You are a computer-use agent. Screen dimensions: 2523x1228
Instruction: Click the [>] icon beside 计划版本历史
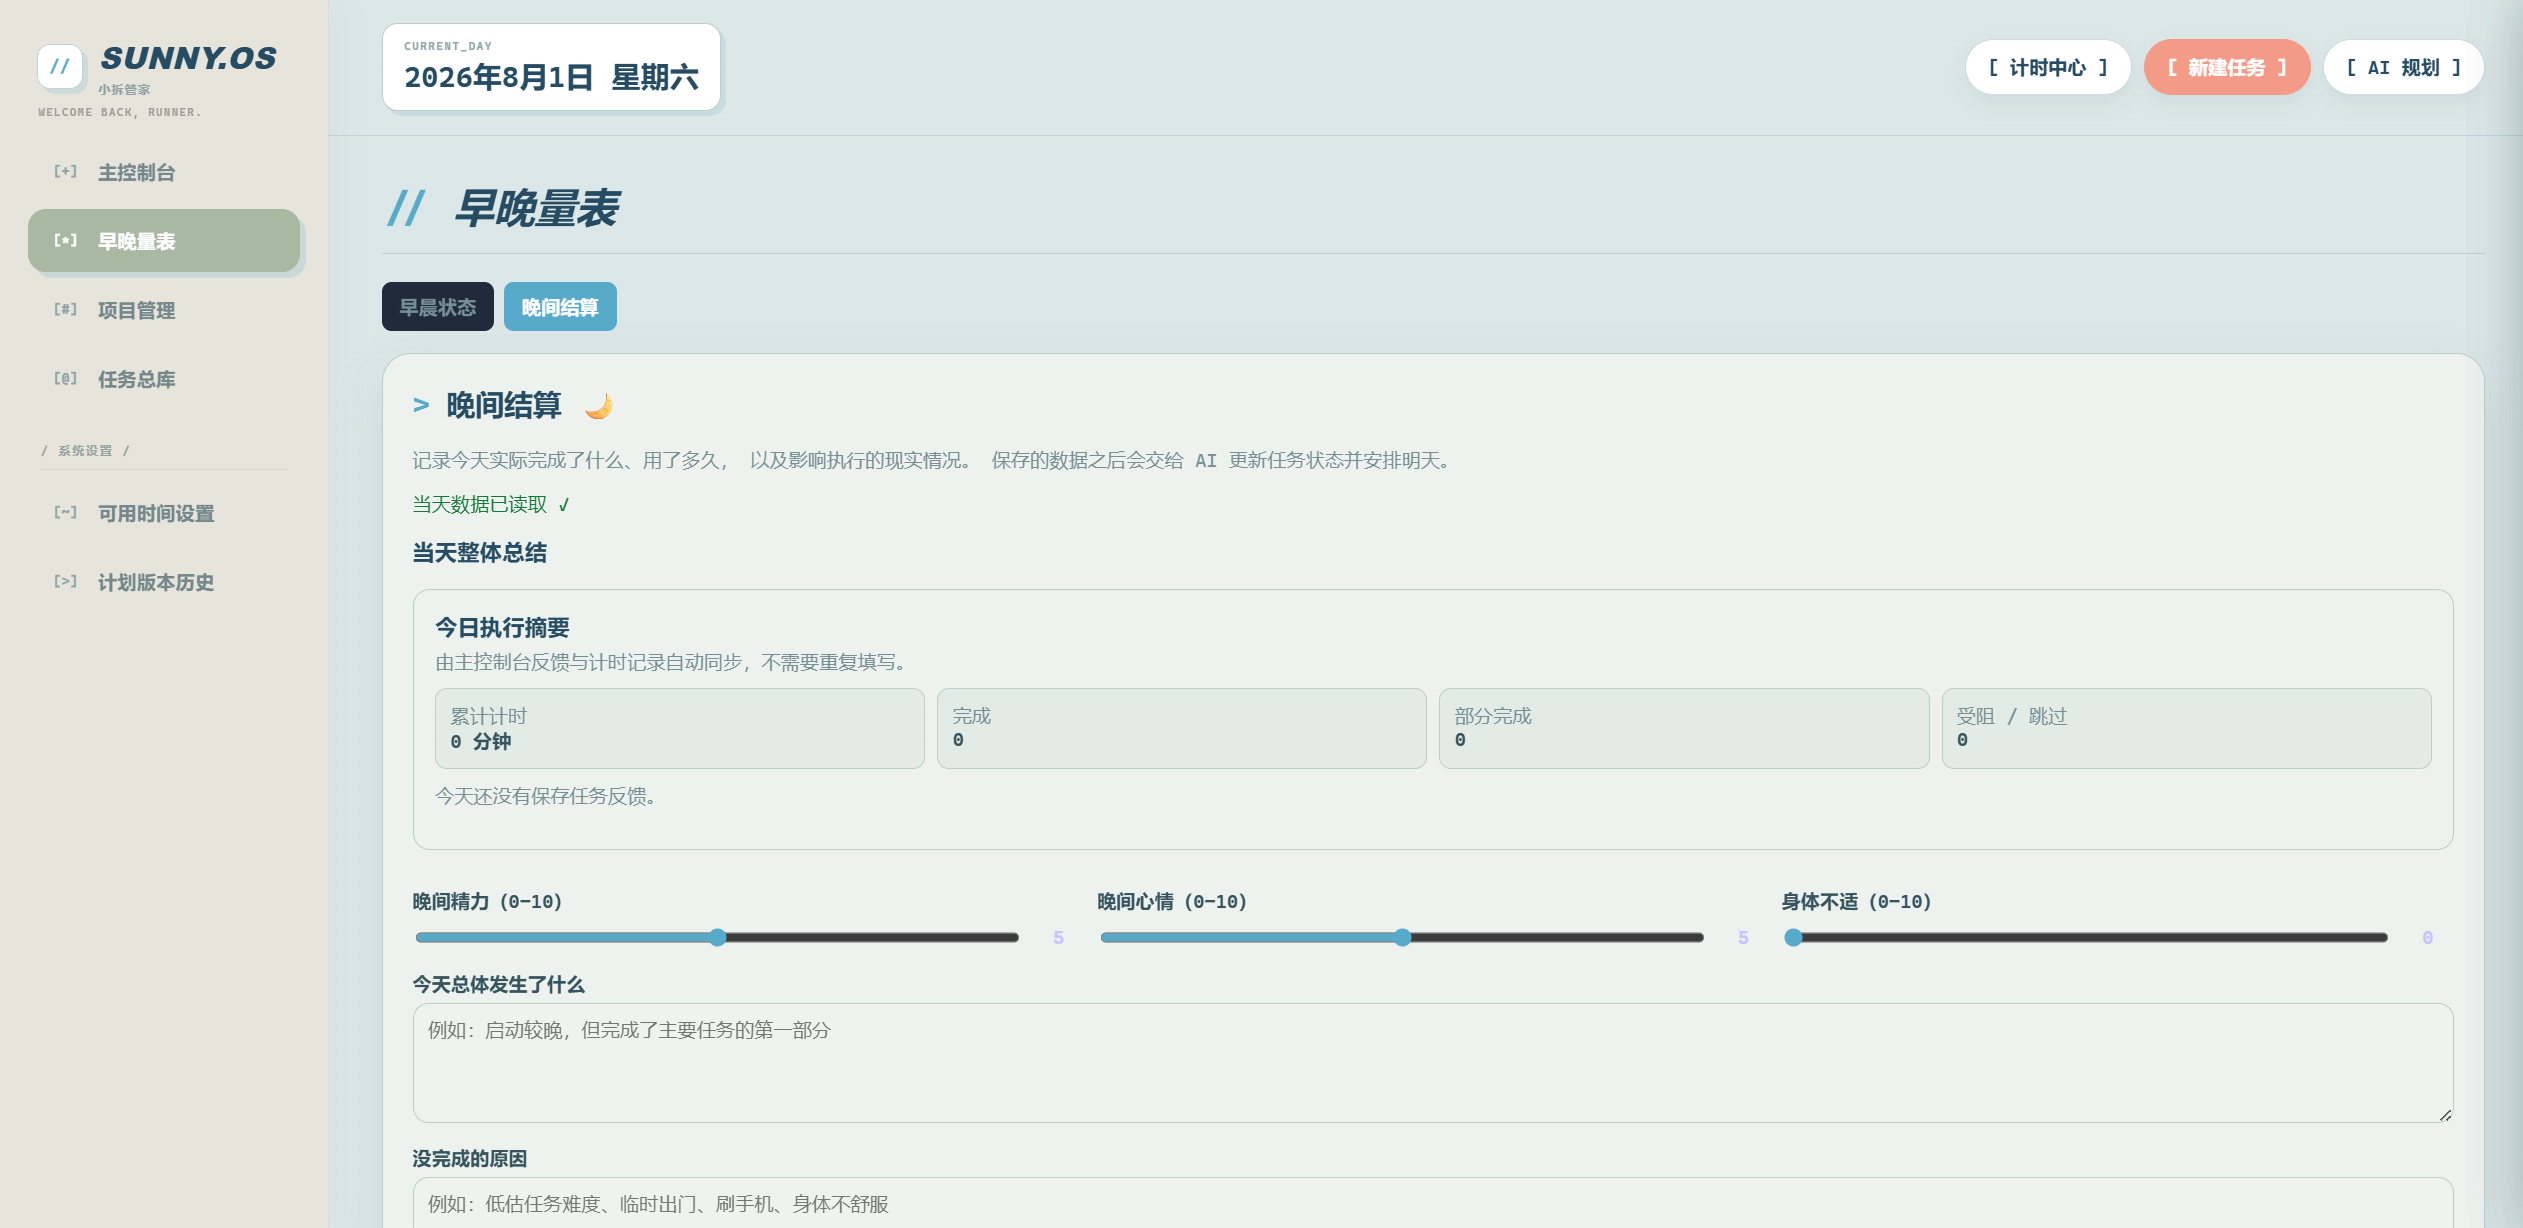[x=65, y=582]
